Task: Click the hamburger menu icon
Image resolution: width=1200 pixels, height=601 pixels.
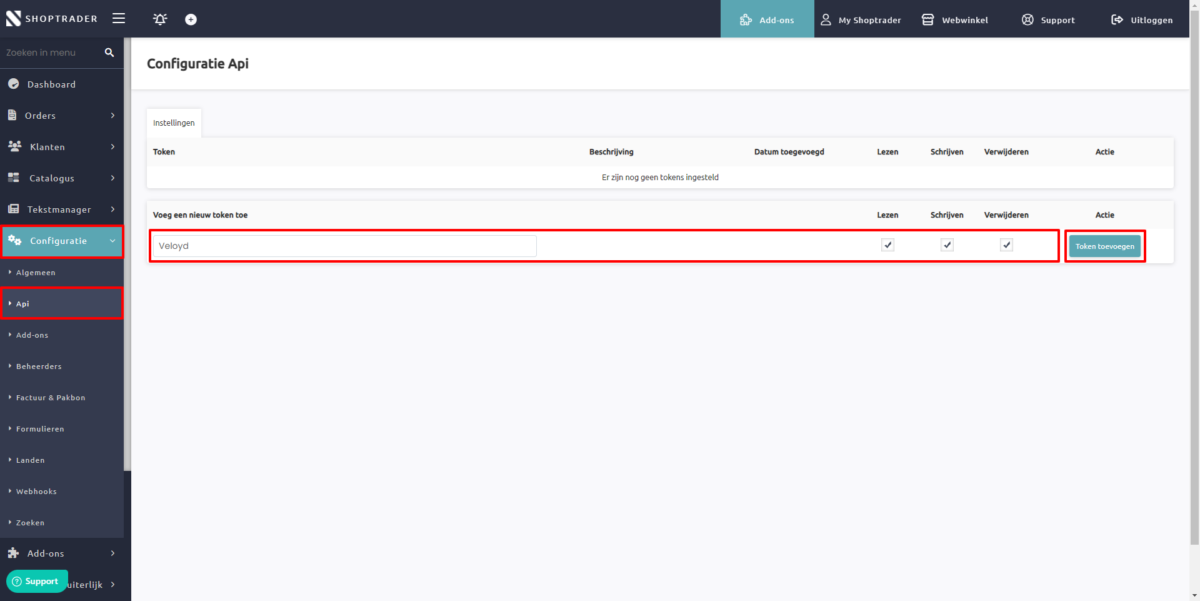Action: click(x=118, y=19)
